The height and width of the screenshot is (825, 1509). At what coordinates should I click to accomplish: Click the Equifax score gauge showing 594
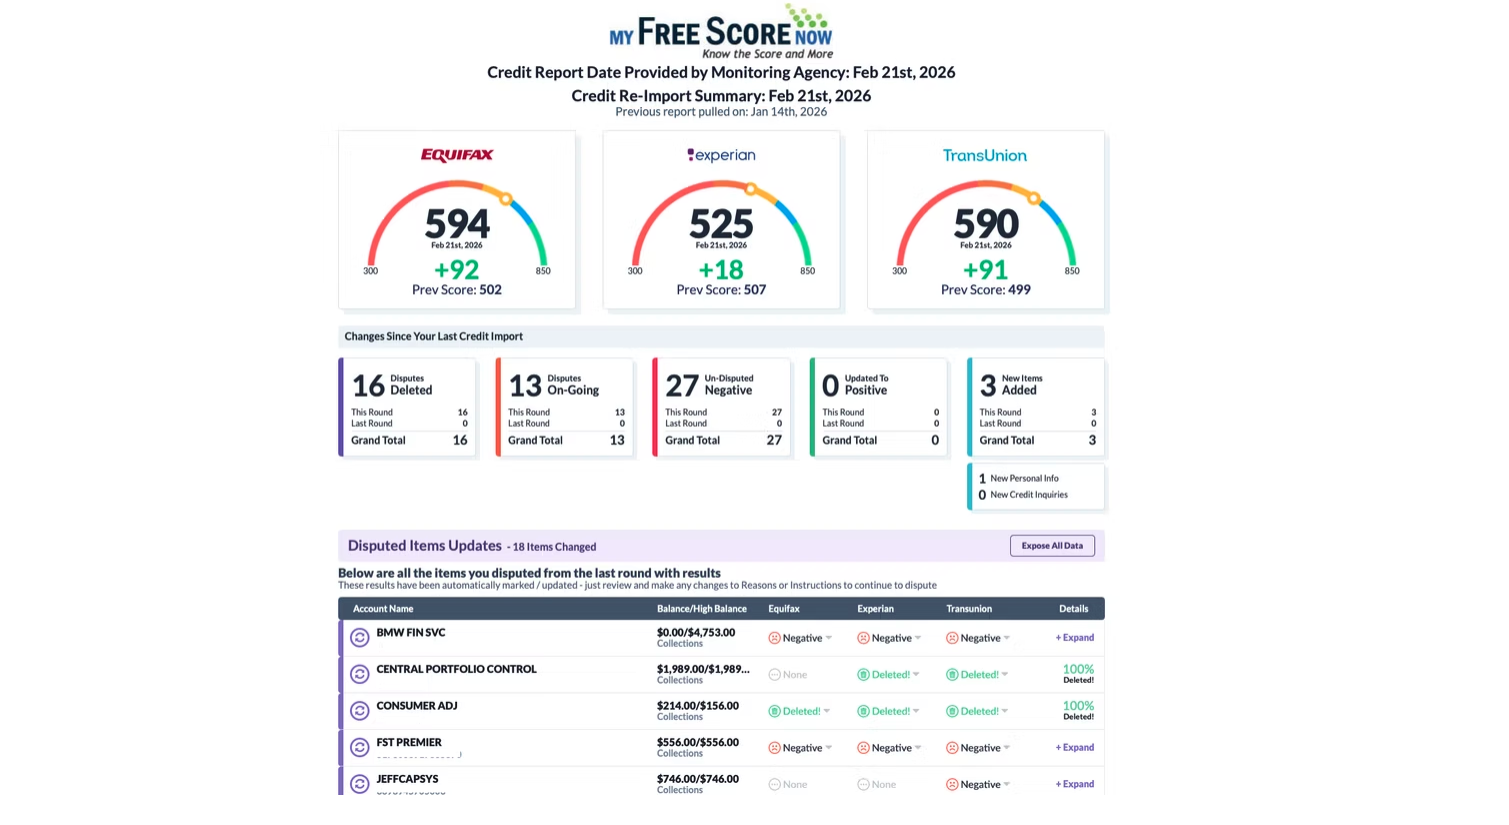(457, 228)
